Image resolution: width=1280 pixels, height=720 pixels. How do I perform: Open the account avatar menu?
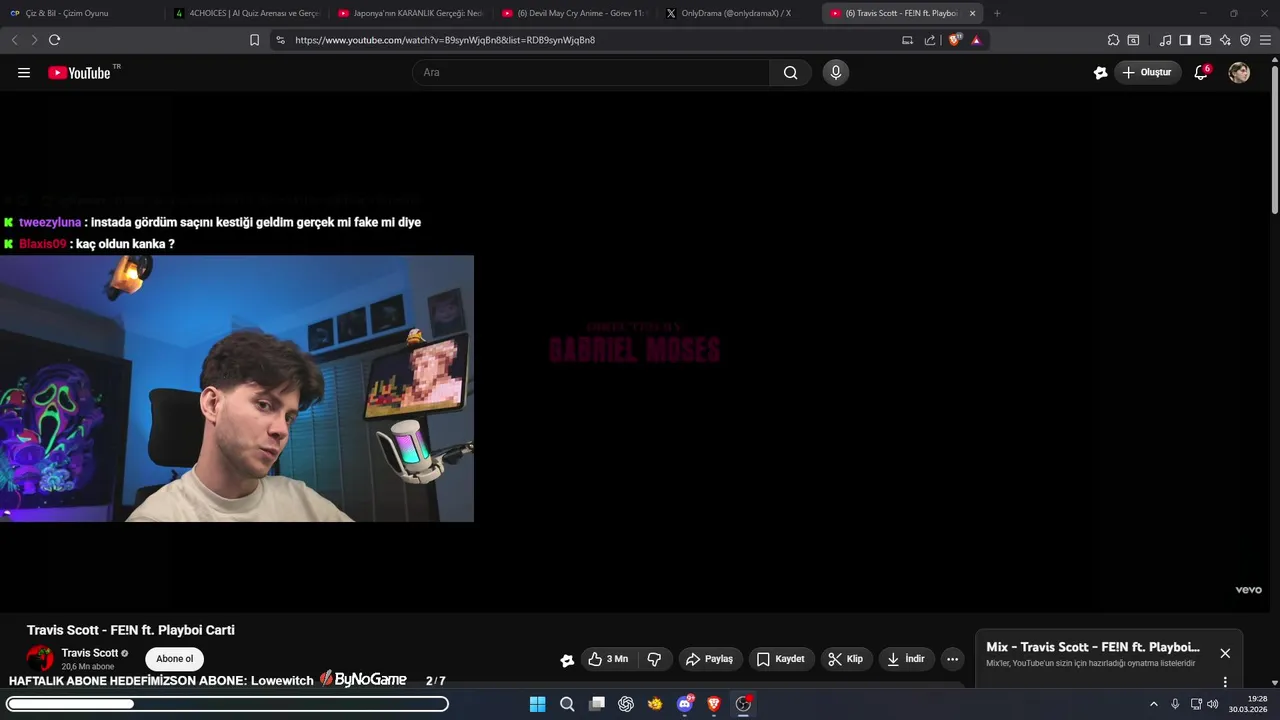(x=1239, y=73)
